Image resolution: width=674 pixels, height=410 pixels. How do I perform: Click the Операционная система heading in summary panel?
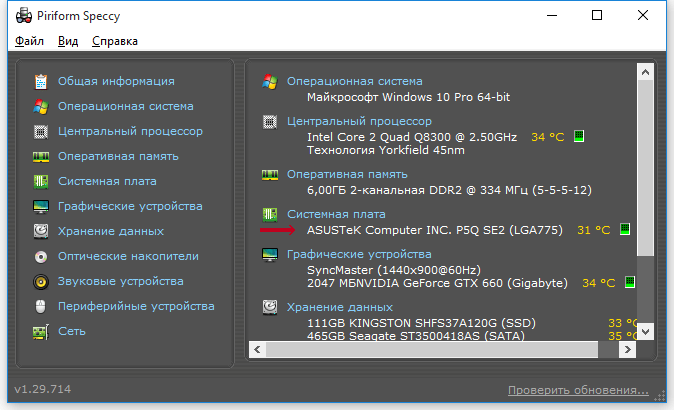pos(354,81)
